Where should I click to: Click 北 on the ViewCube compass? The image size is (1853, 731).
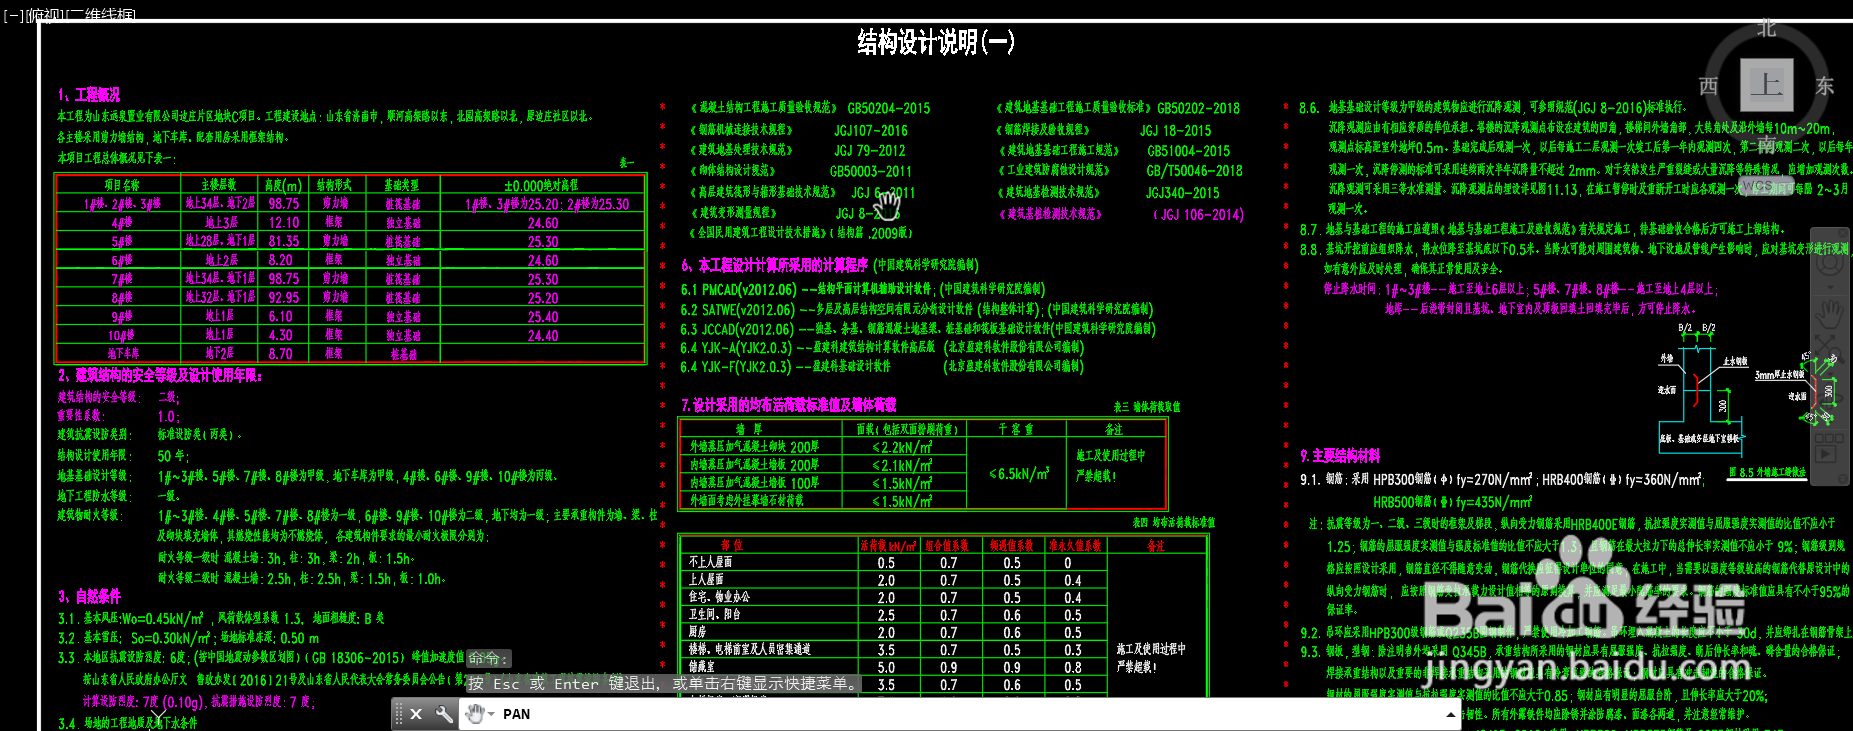pos(1767,28)
